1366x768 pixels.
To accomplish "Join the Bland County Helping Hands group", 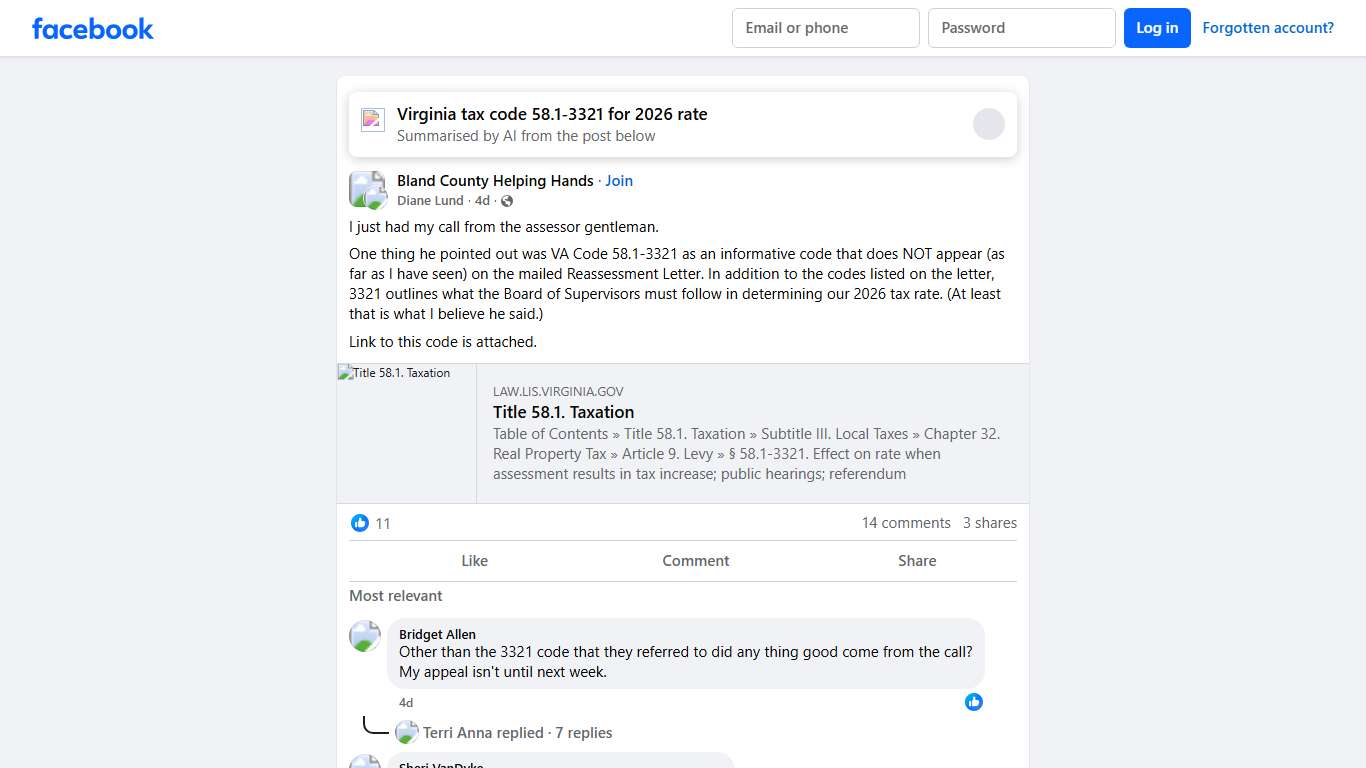I will (x=619, y=181).
